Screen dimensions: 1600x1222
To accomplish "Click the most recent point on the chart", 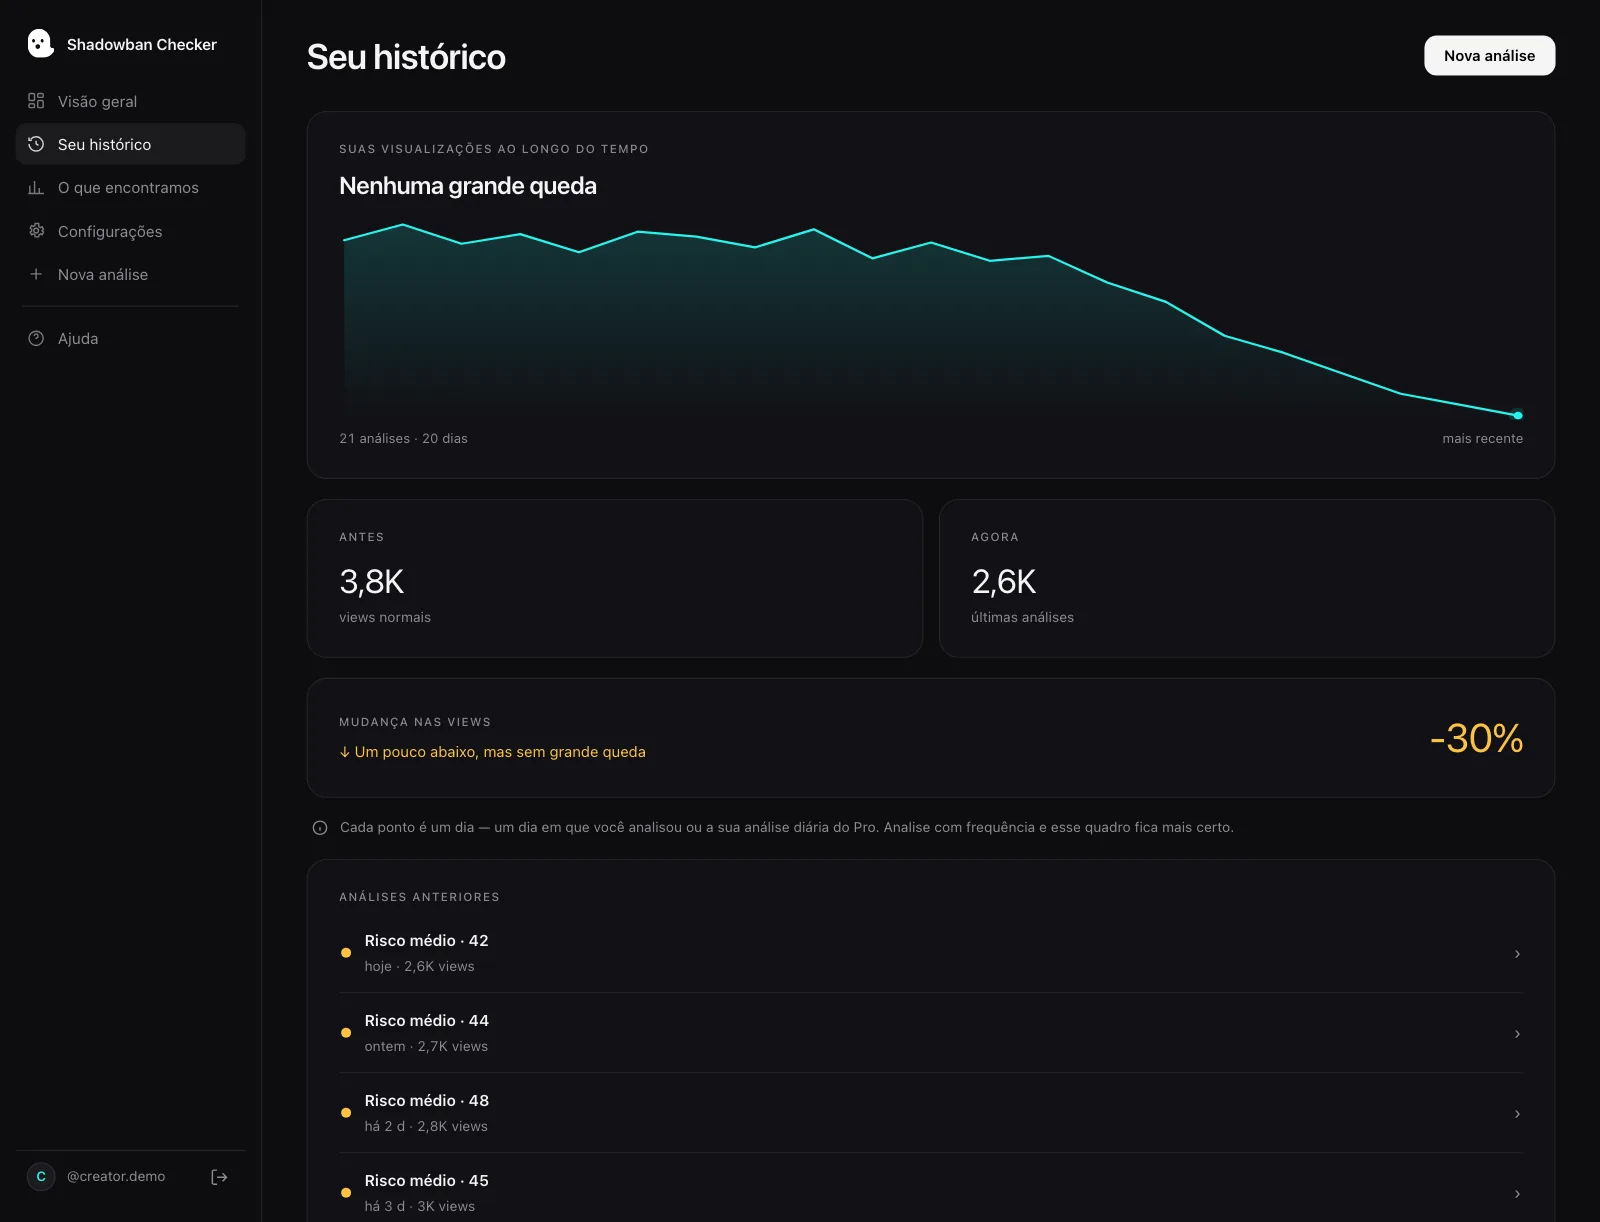I will 1518,415.
